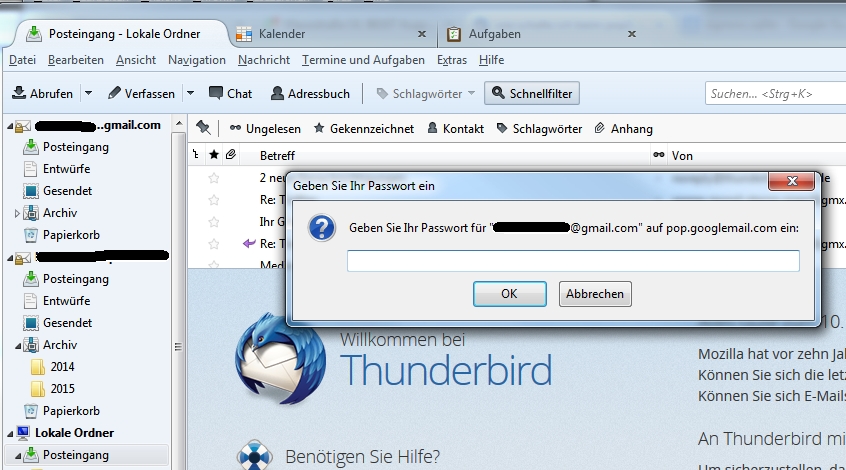Toggle the Ungelesen unread filter
The image size is (846, 470).
click(x=265, y=128)
